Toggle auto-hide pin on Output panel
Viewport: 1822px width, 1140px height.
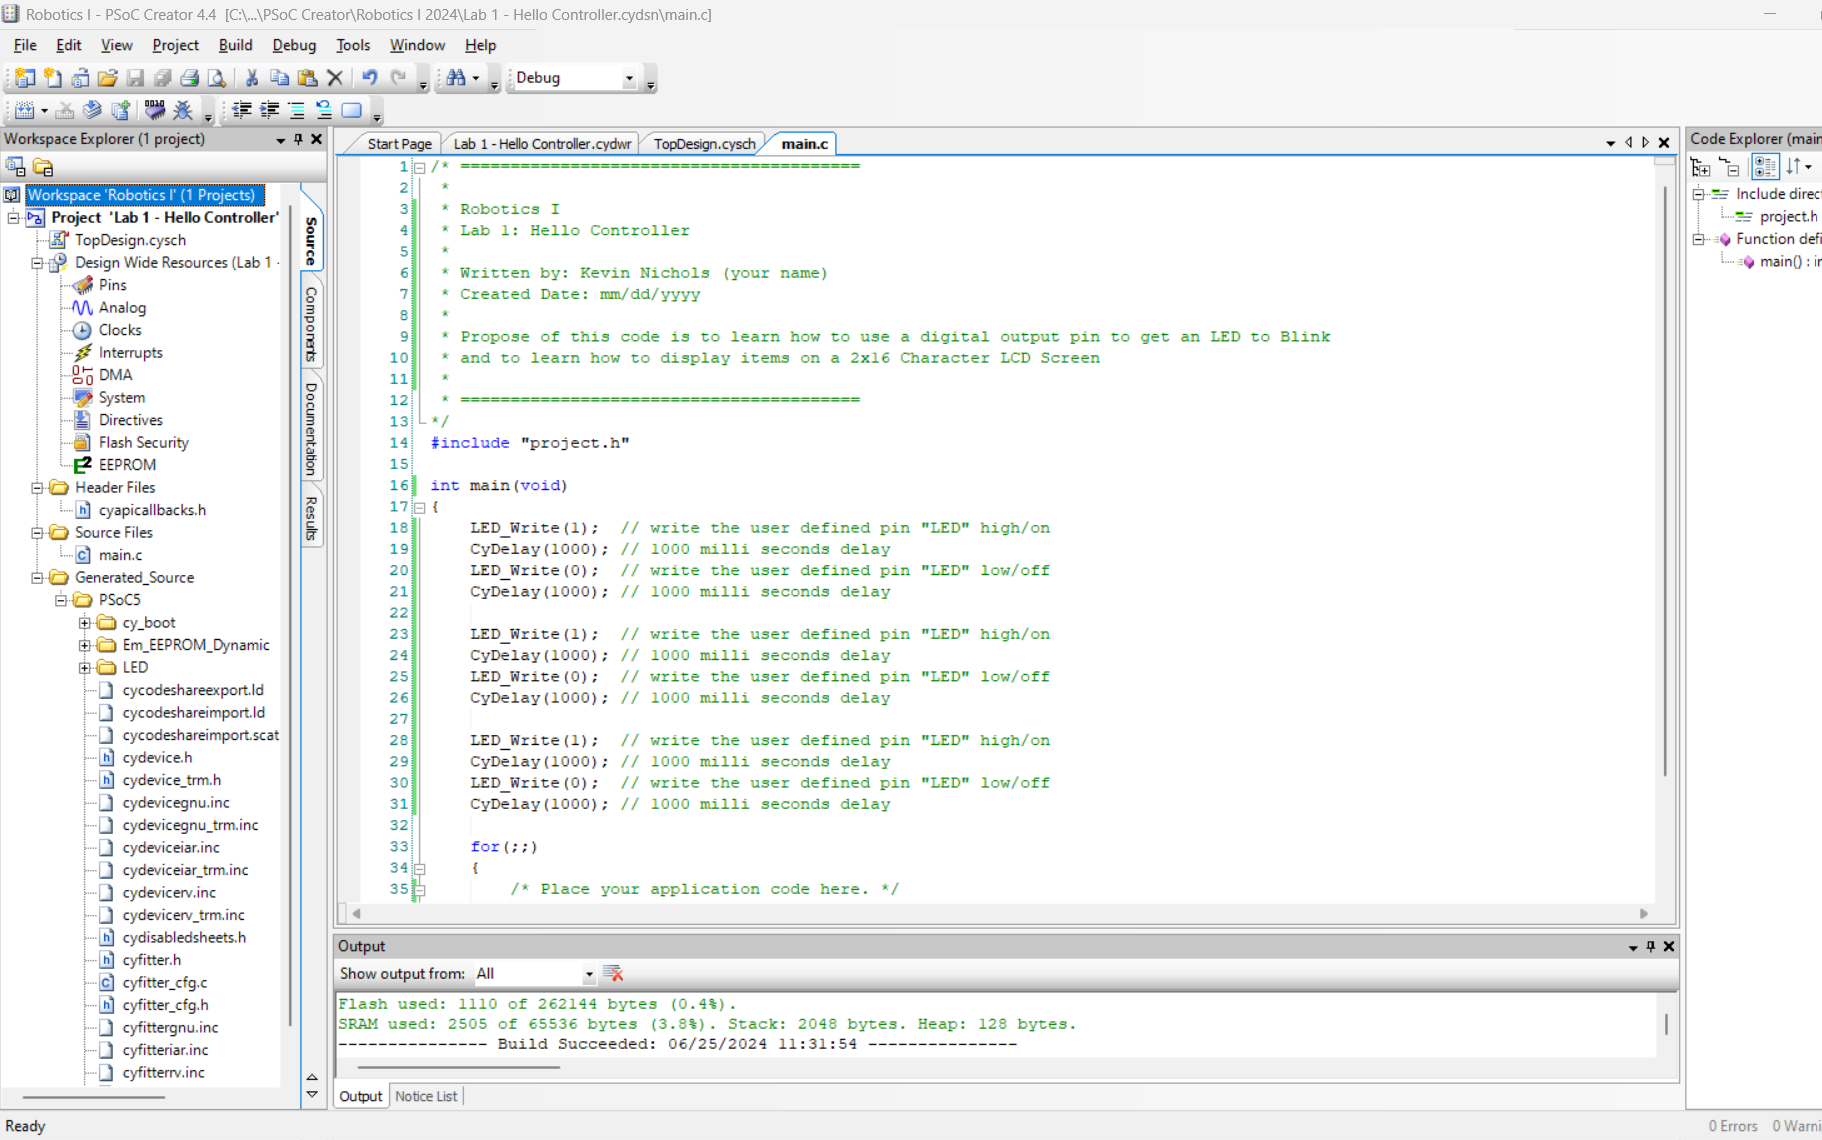pyautogui.click(x=1651, y=946)
